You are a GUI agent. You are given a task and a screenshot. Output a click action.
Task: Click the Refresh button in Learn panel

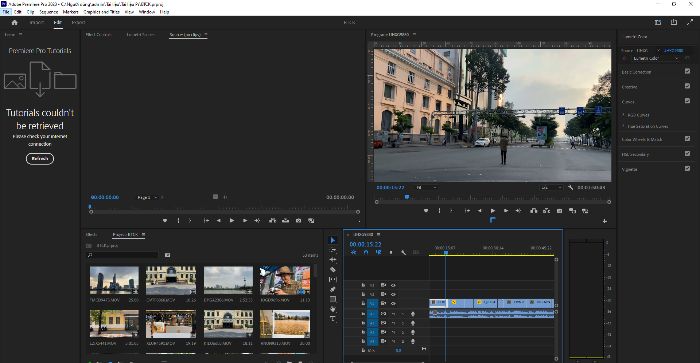pyautogui.click(x=40, y=159)
